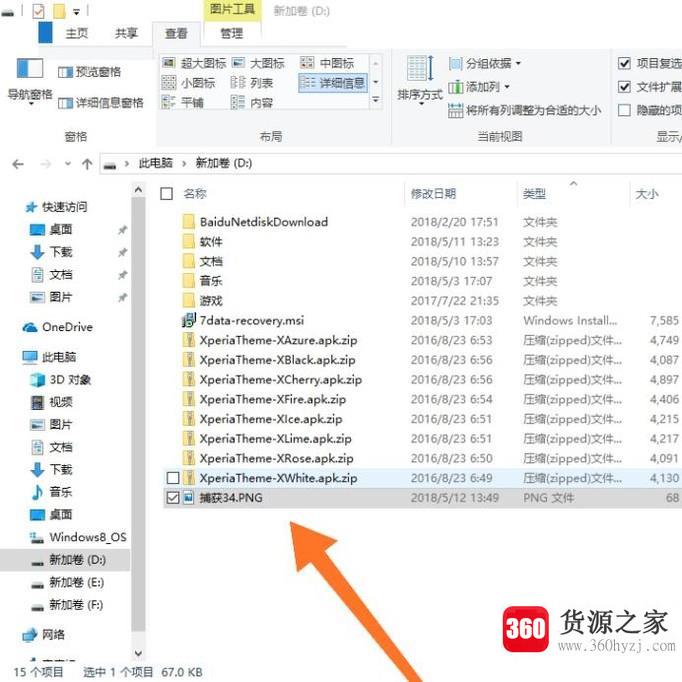
Task: Sort by the Type (类型) column
Action: pyautogui.click(x=534, y=194)
